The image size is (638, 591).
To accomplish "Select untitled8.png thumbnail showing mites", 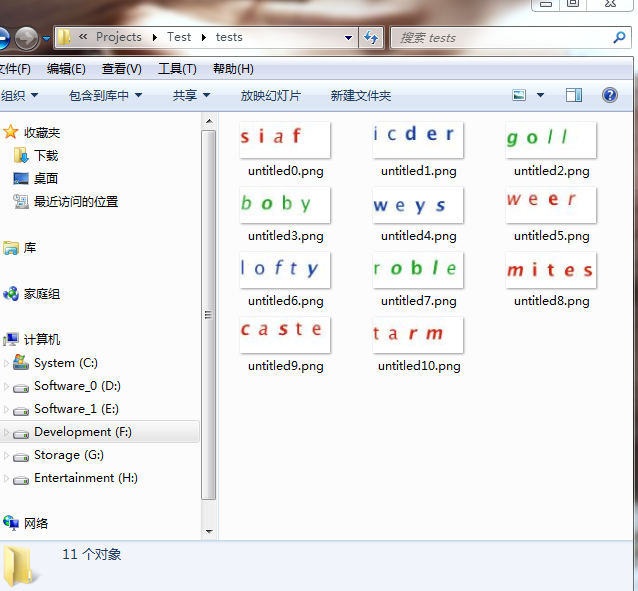I will 551,270.
